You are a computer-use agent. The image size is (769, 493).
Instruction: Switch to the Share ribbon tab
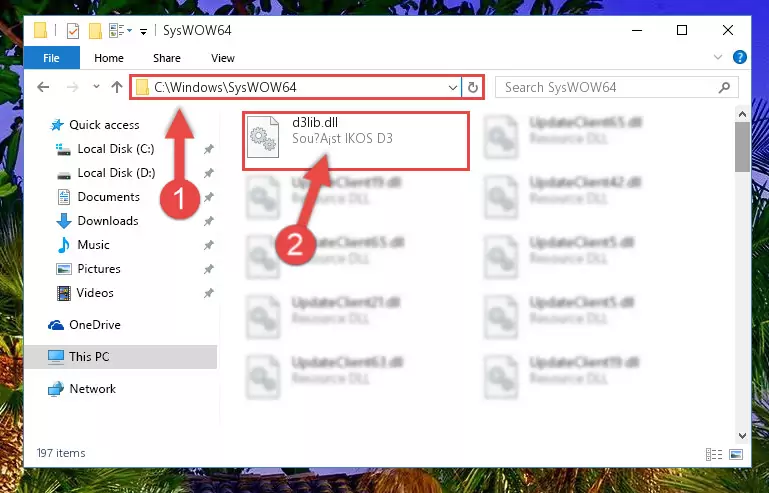coord(167,58)
